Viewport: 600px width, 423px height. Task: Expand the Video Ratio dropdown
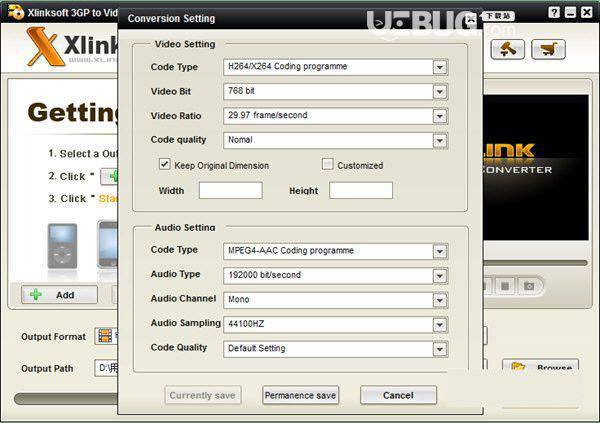pos(440,116)
